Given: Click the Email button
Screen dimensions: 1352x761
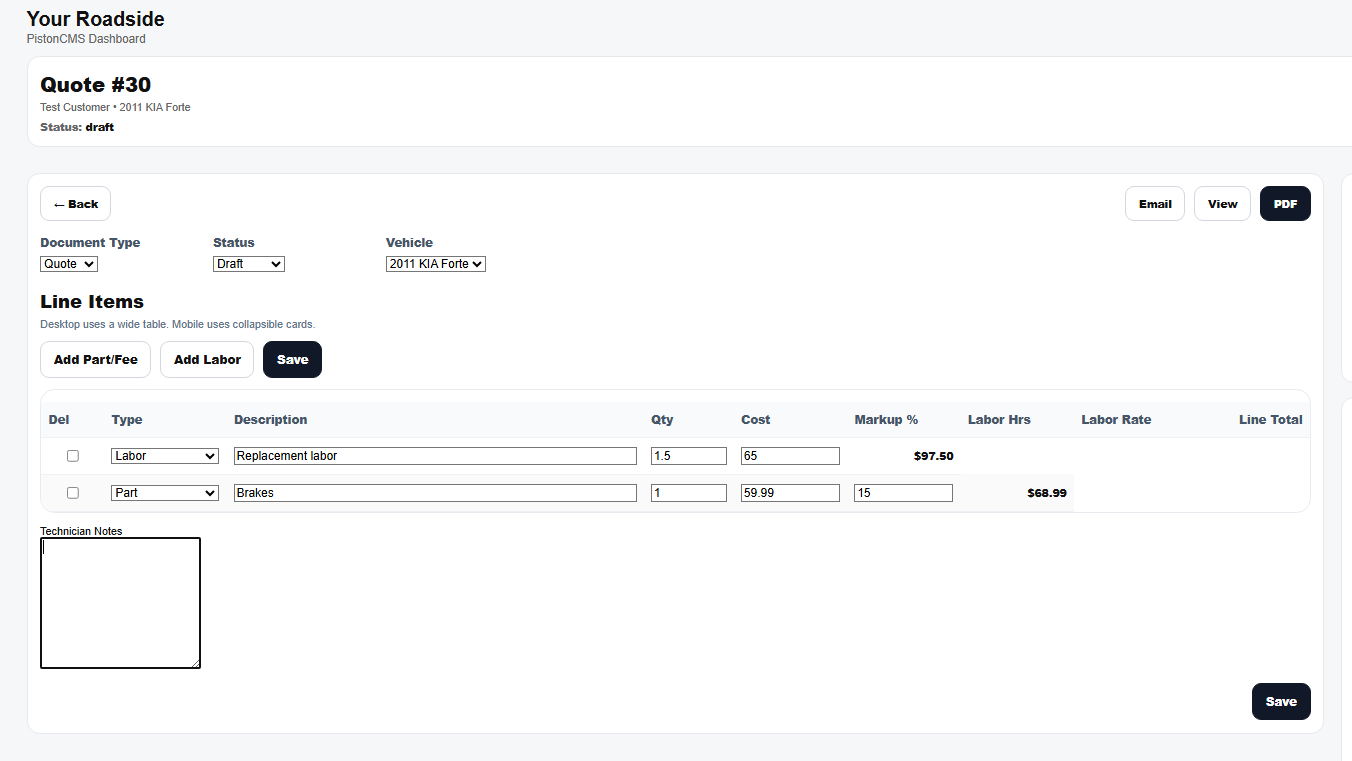Looking at the screenshot, I should point(1154,203).
